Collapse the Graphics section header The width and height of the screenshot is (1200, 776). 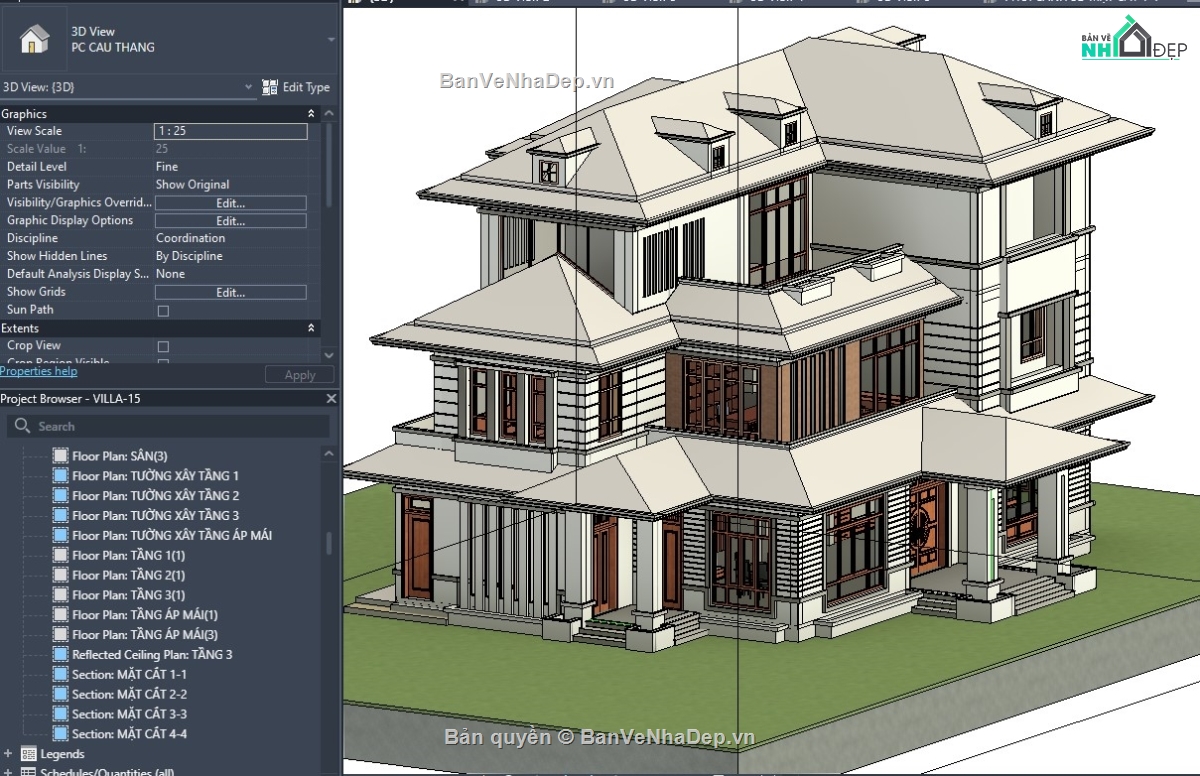[310, 113]
